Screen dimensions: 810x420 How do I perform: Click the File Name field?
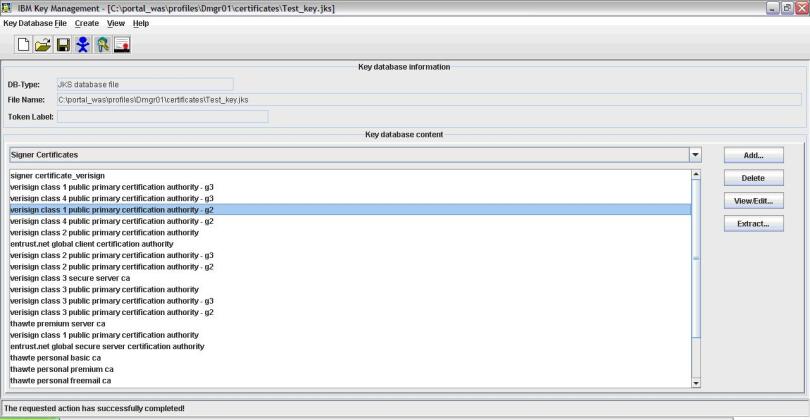point(429,100)
